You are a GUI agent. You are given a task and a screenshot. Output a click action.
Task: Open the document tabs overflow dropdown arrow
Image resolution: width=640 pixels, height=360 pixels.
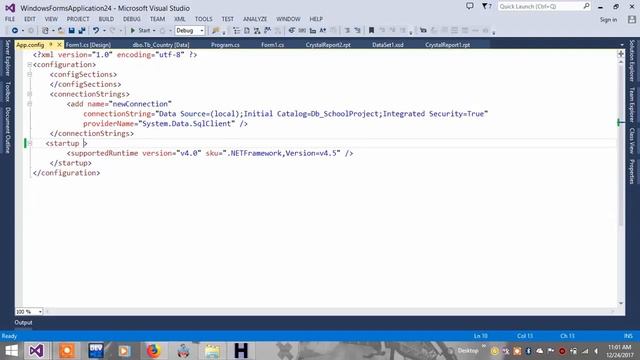click(622, 45)
